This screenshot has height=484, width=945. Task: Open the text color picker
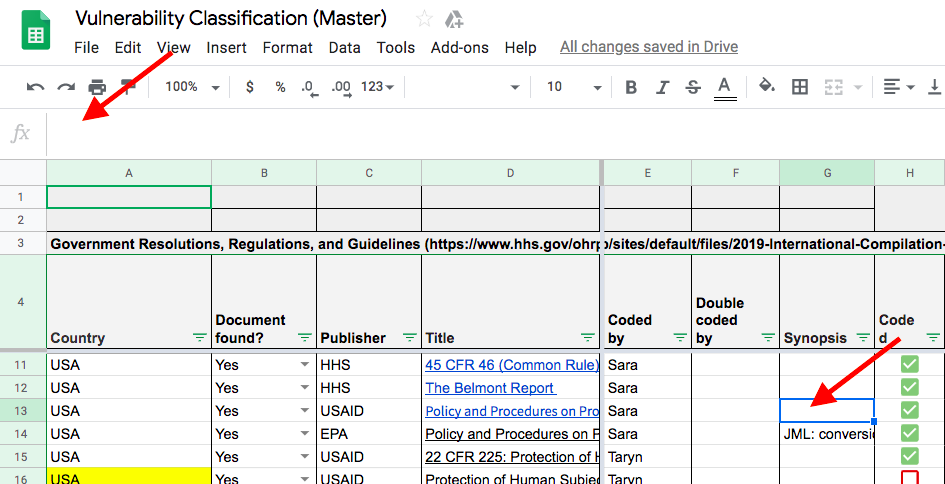click(724, 88)
